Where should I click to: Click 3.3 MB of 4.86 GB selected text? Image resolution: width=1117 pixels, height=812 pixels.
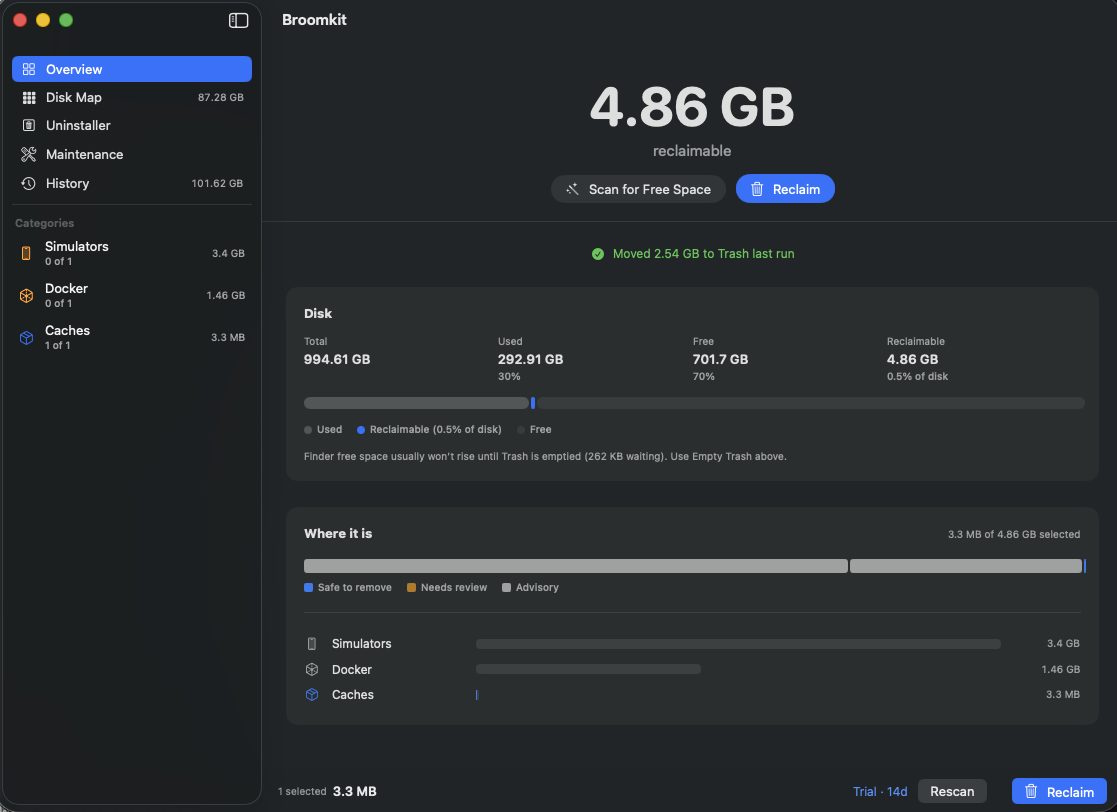point(1014,534)
